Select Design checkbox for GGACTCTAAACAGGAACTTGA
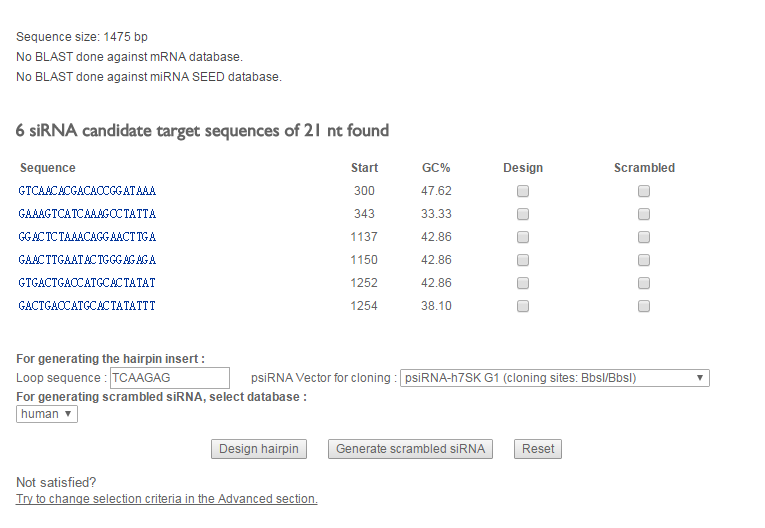765x528 pixels. point(523,237)
